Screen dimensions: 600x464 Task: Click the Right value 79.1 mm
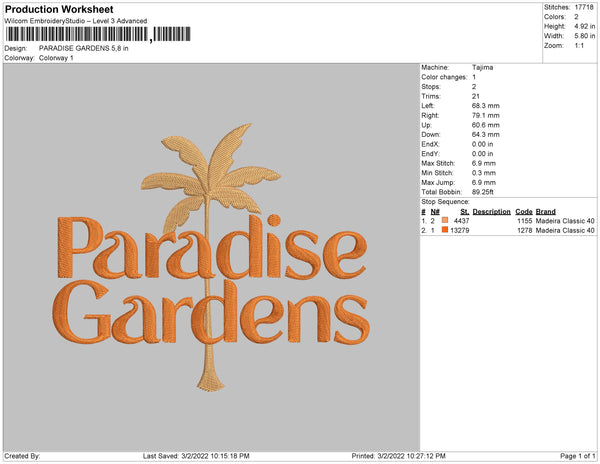(486, 116)
